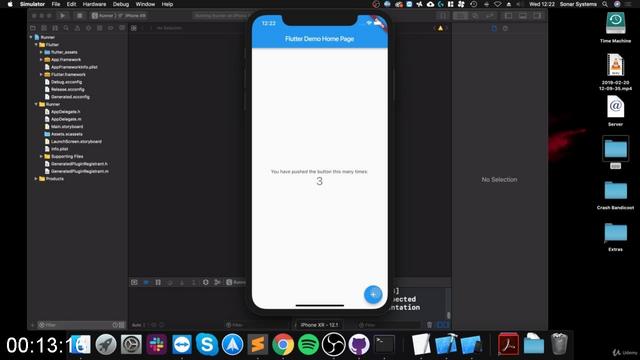Open Slack from the Dock
640x360 pixels.
pos(156,344)
